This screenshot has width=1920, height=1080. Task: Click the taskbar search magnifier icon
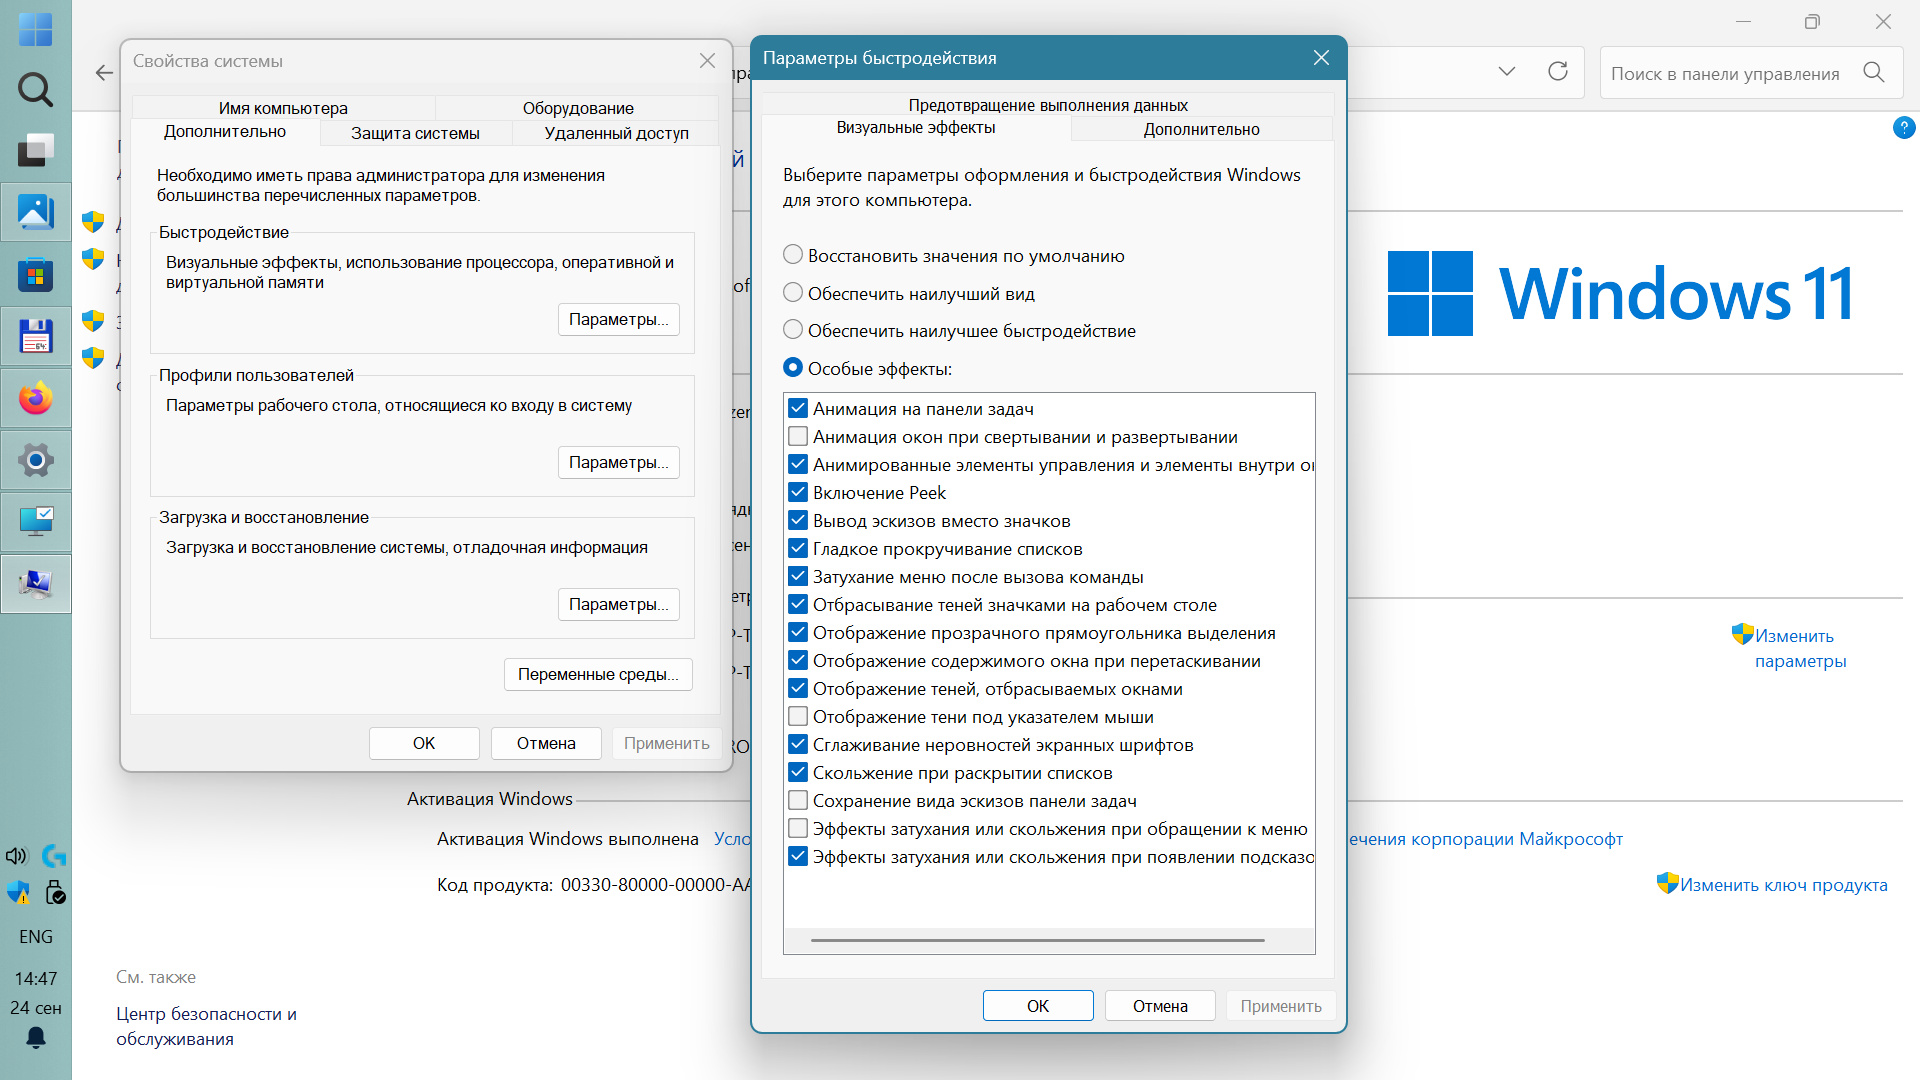(x=36, y=90)
